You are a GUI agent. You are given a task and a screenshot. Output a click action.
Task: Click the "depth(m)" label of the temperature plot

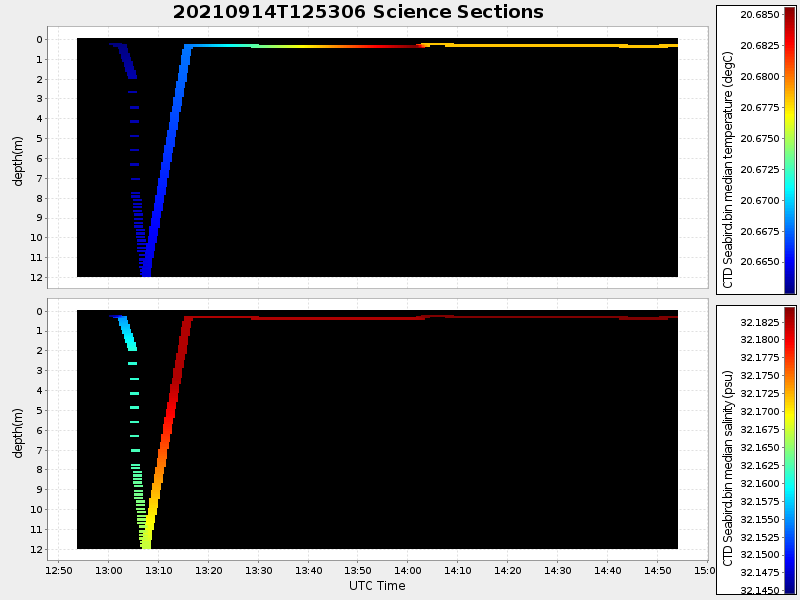pyautogui.click(x=18, y=161)
